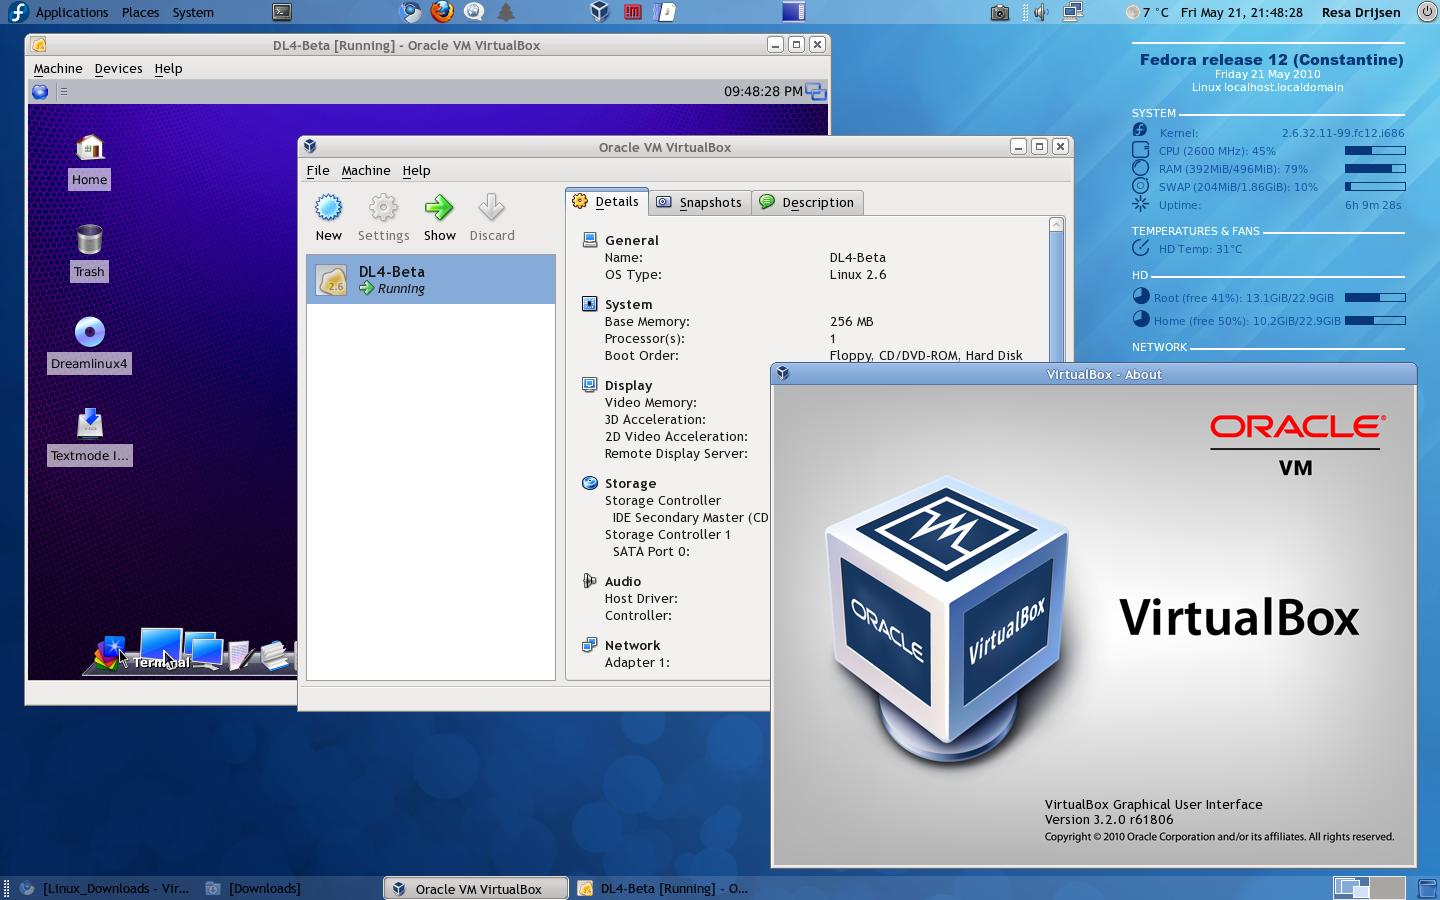
Task: Switch to the Details tab
Action: coord(606,202)
